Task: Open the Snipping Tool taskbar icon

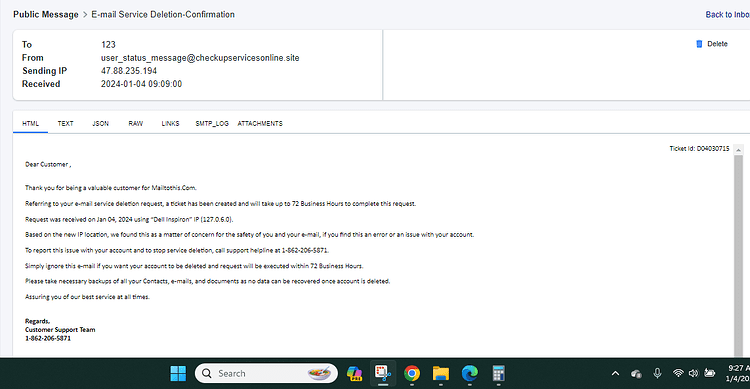Action: tap(383, 373)
